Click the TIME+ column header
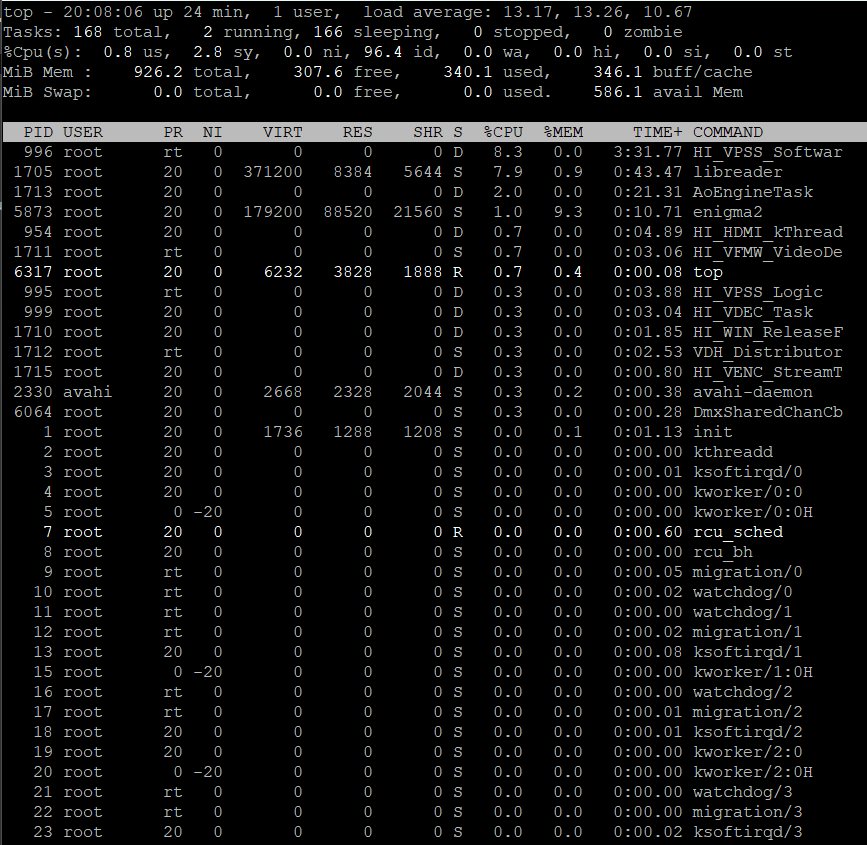Screen dimensions: 867x845 pyautogui.click(x=657, y=132)
